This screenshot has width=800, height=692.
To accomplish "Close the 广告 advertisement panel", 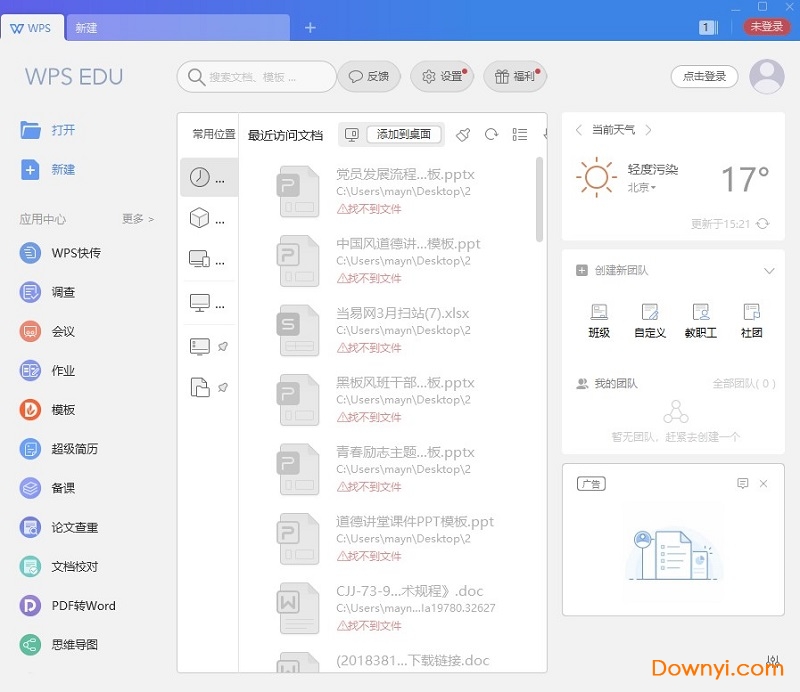I will [764, 484].
